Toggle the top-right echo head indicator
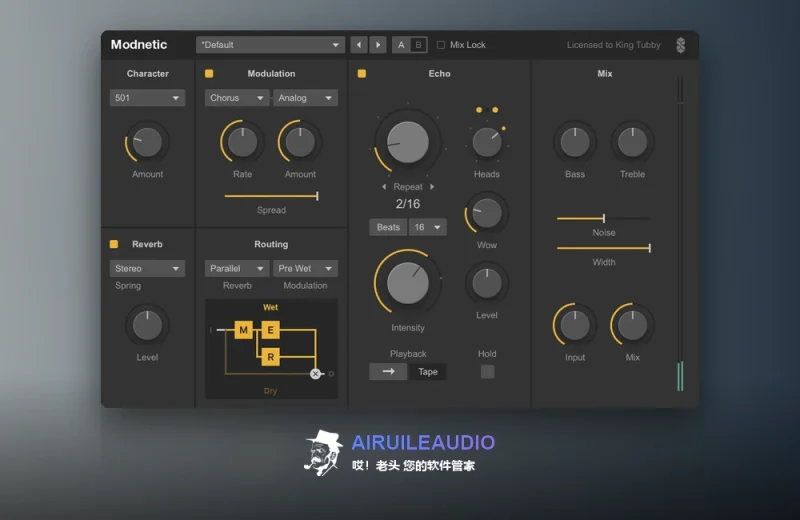Screen dimensions: 800x520 click(495, 110)
